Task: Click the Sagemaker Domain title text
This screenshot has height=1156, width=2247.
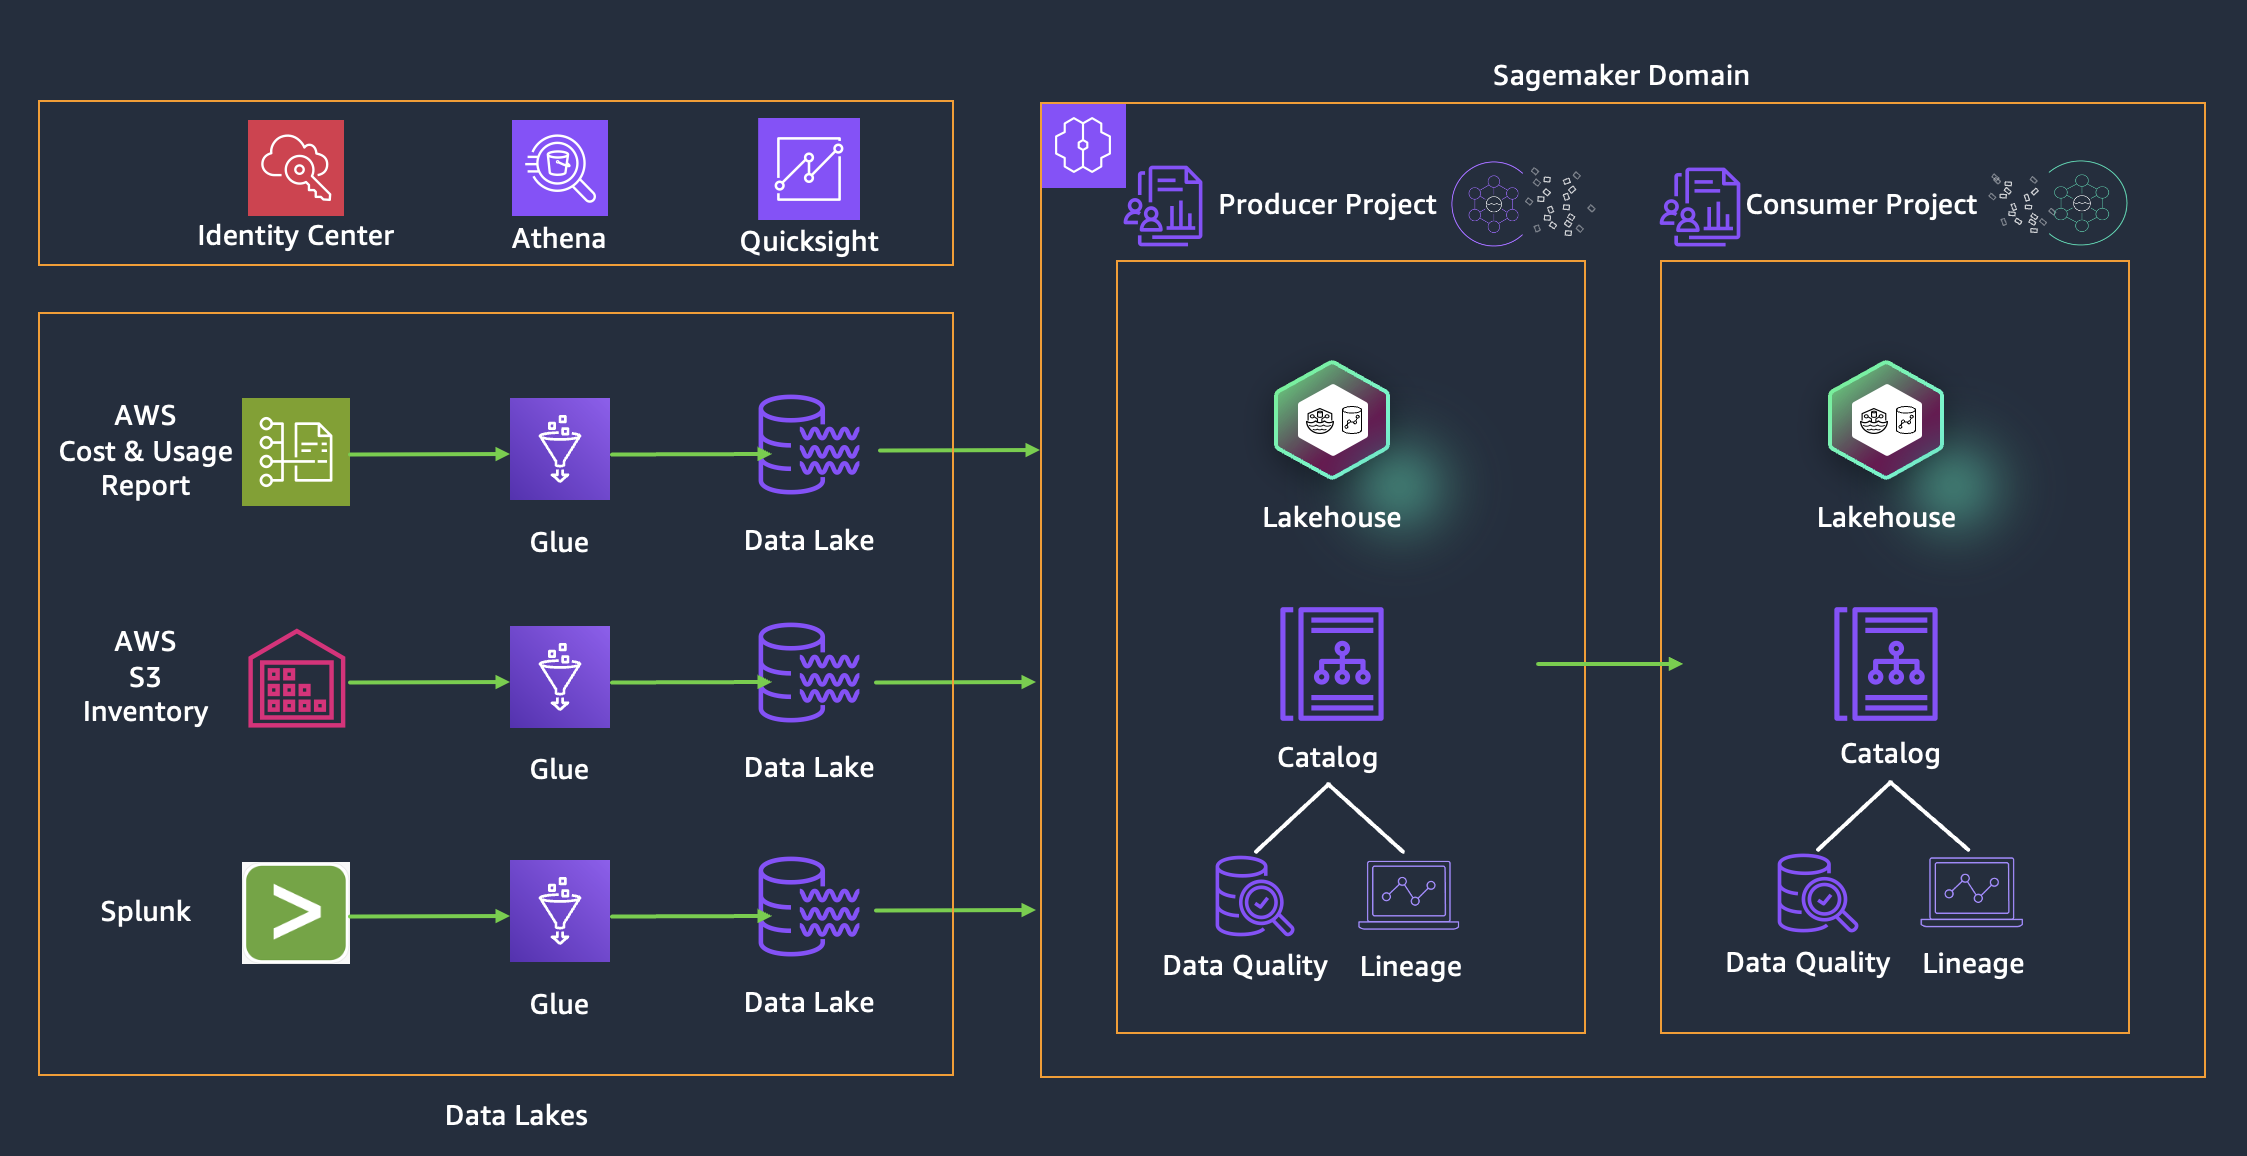Action: 1620,76
